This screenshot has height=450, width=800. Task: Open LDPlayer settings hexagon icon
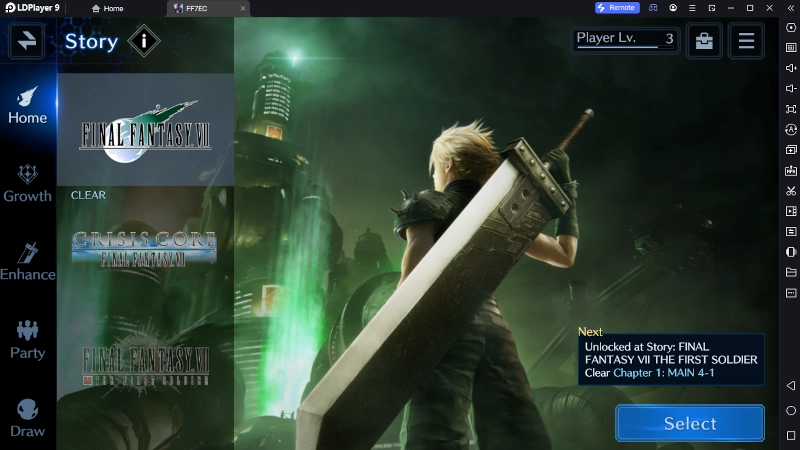pos(791,28)
